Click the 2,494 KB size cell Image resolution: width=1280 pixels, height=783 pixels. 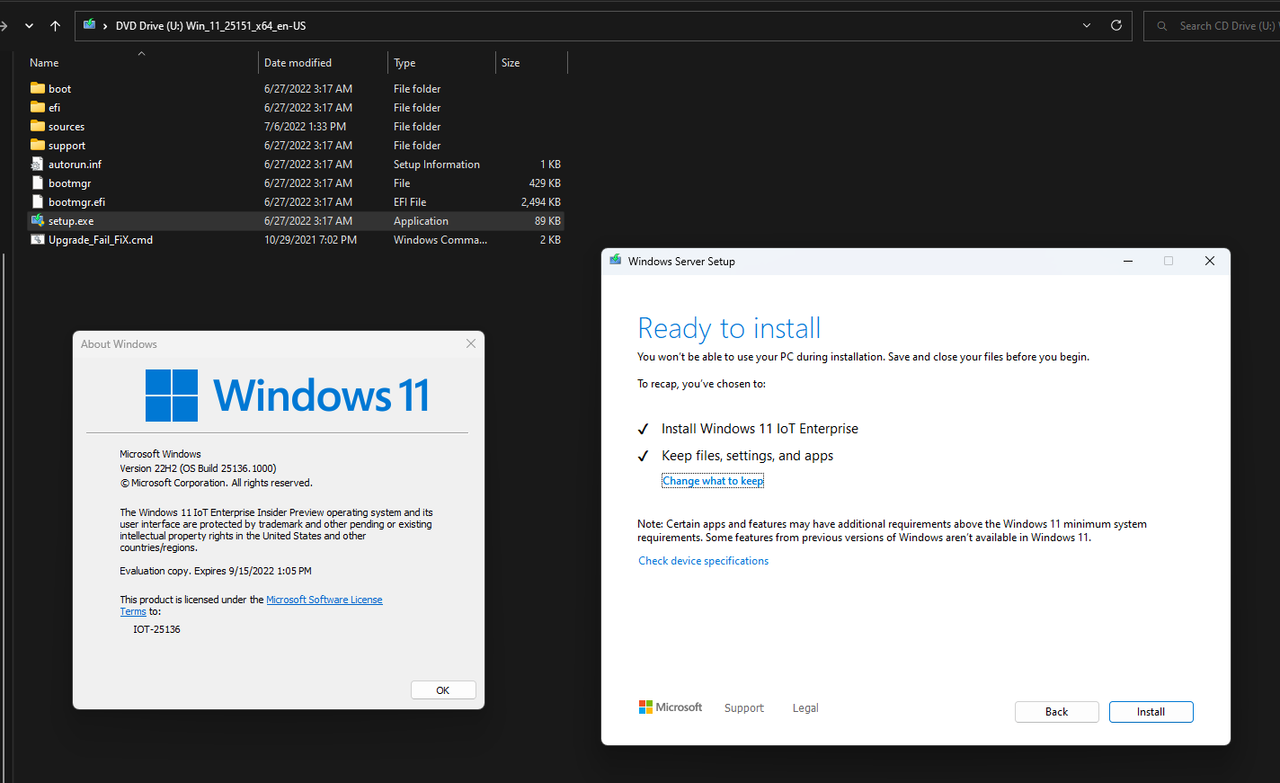[x=541, y=202]
